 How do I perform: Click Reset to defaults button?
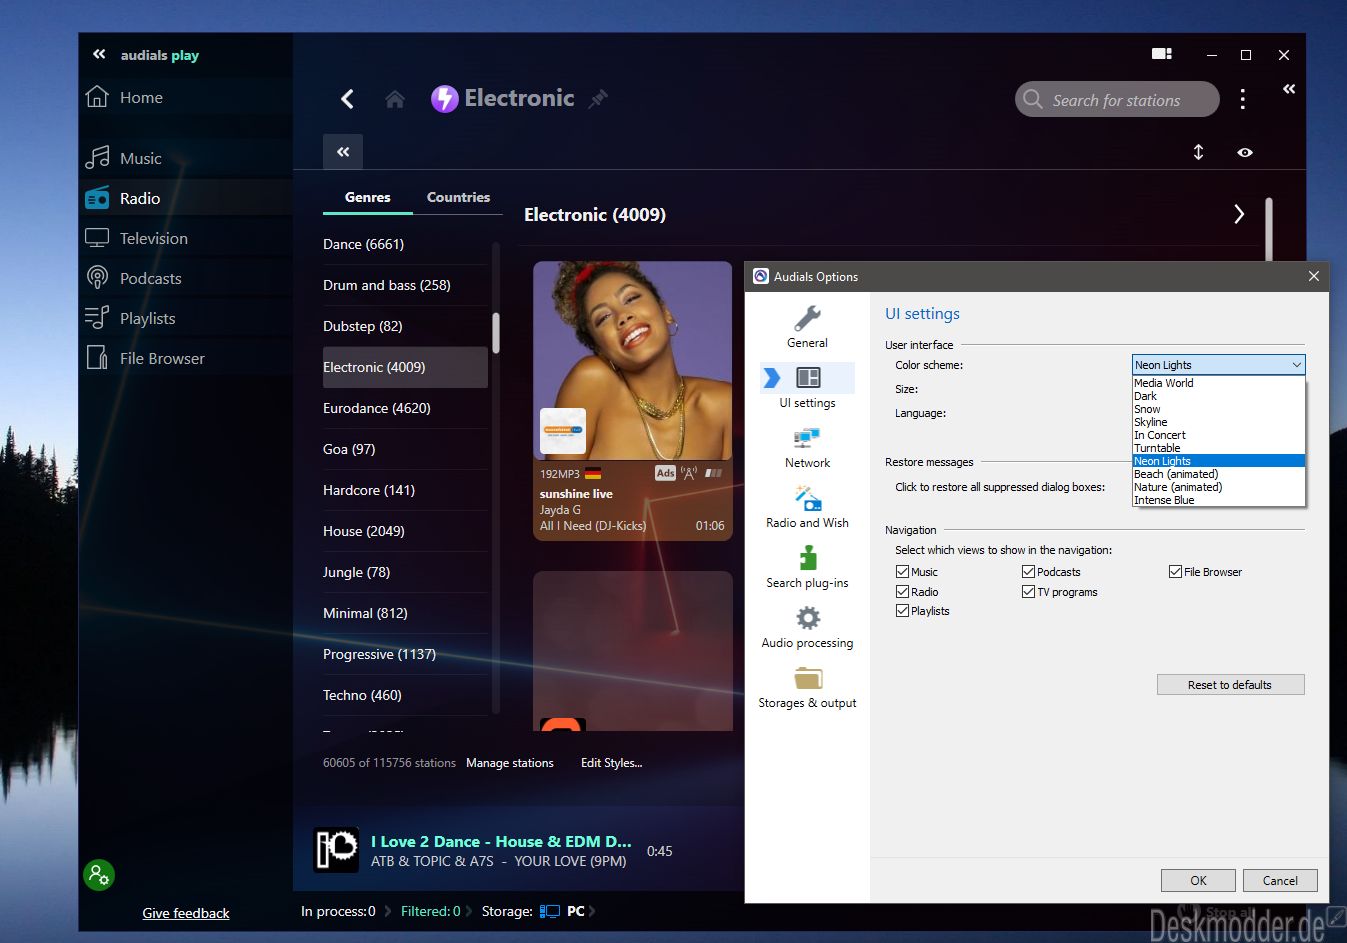click(1230, 685)
